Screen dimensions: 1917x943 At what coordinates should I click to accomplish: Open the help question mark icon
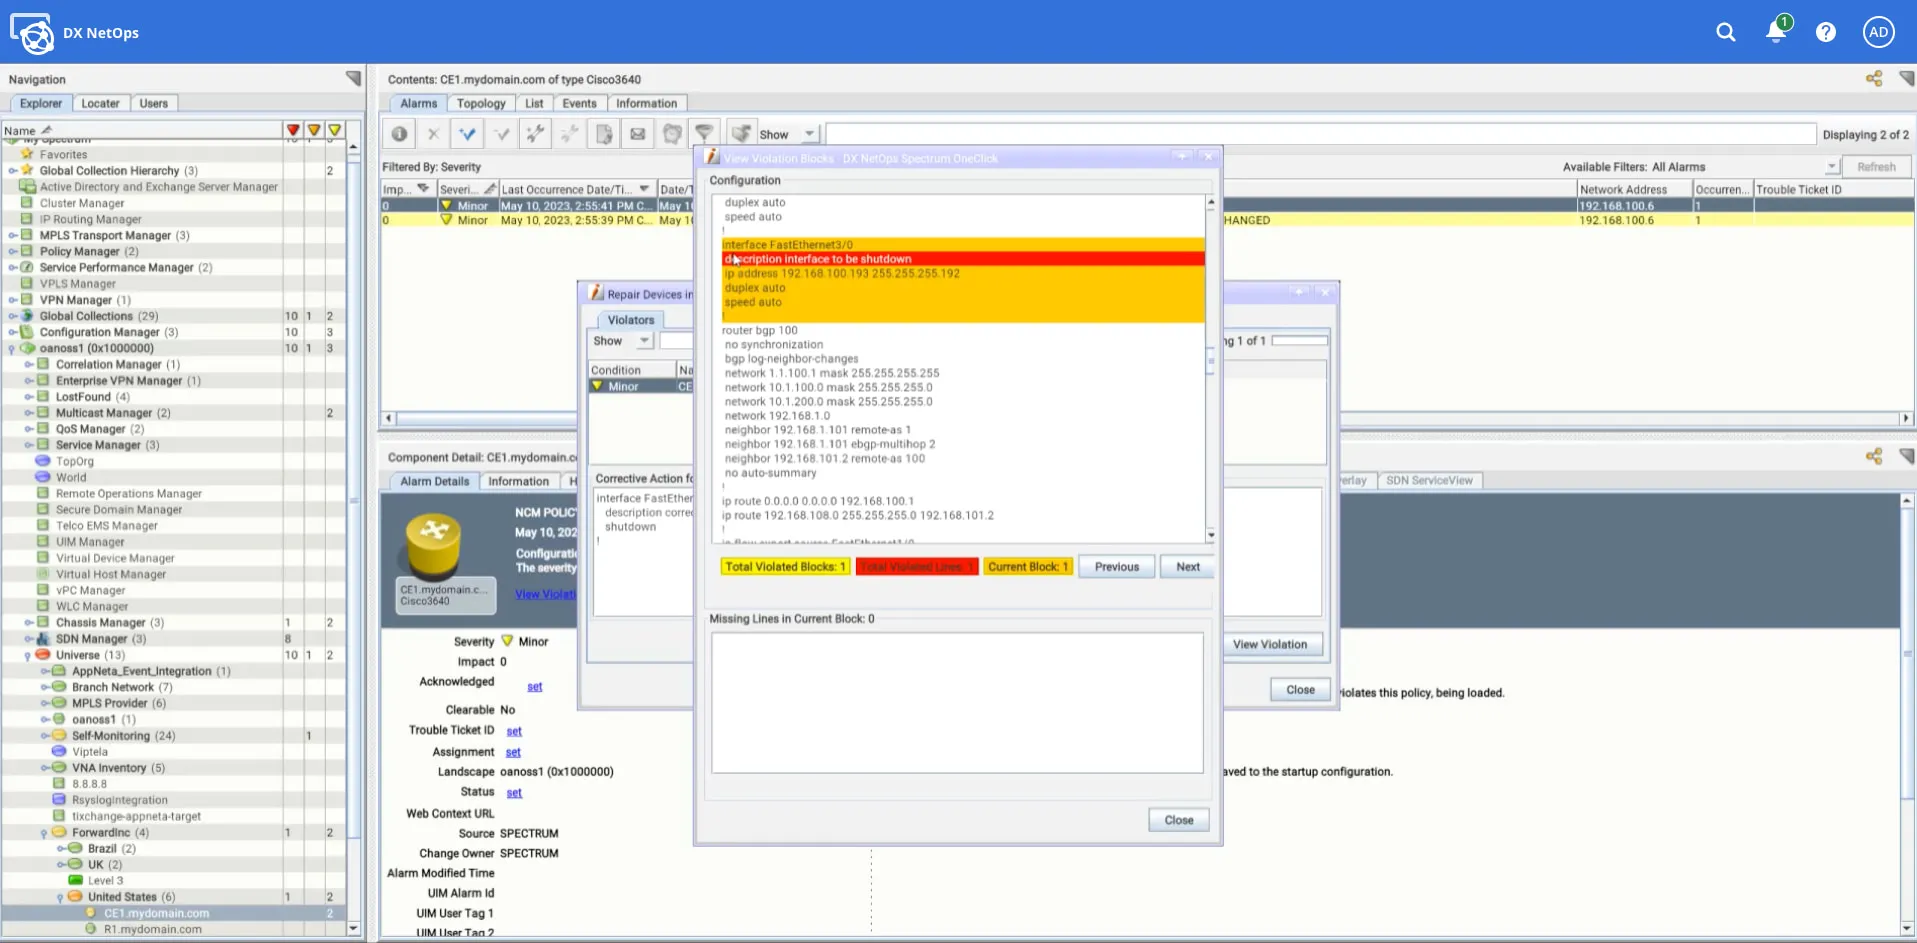click(1825, 32)
